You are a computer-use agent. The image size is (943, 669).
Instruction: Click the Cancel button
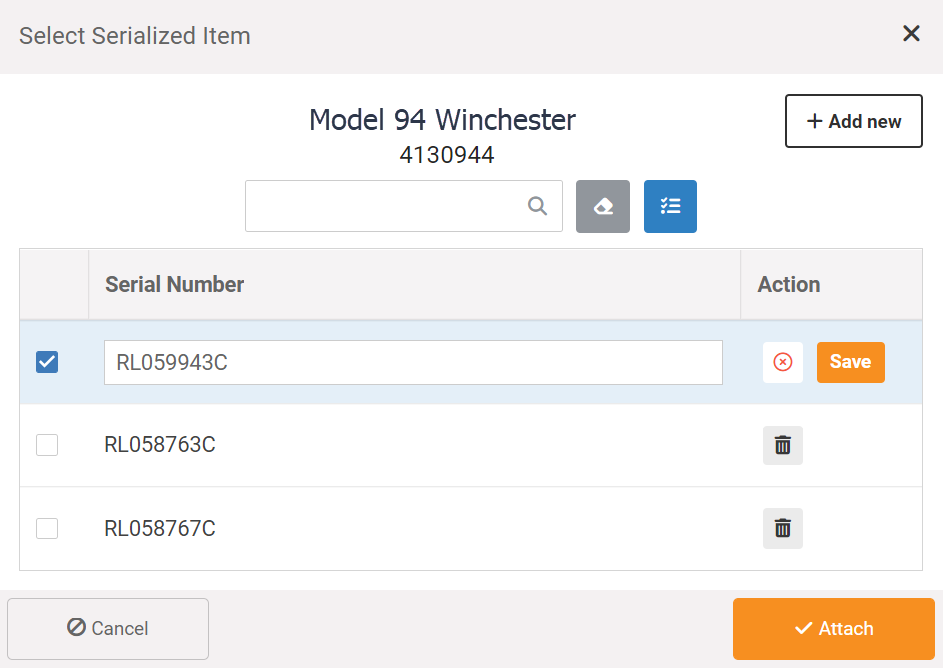click(x=108, y=629)
